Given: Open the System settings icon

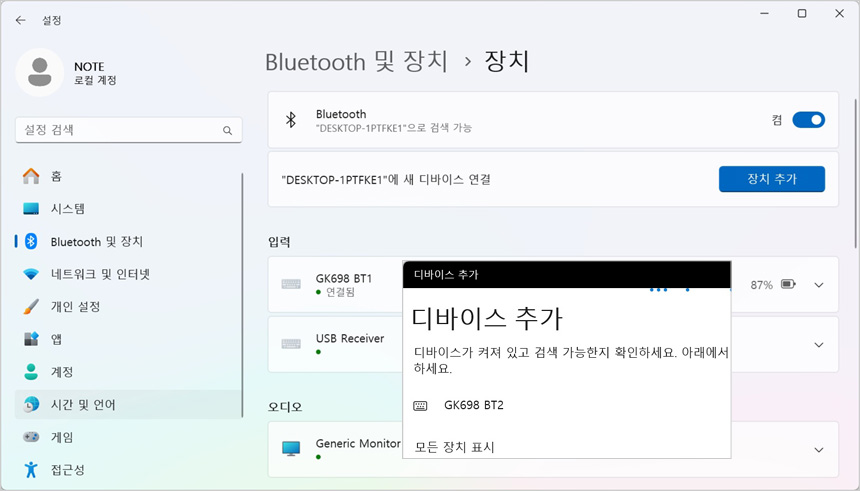Looking at the screenshot, I should (x=31, y=209).
